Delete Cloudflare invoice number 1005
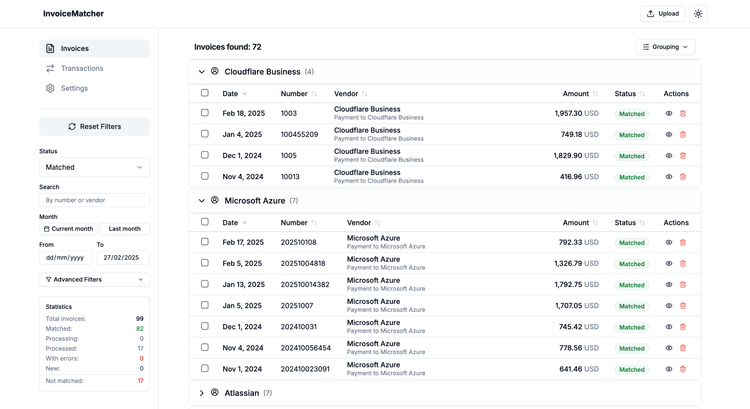 coord(683,155)
